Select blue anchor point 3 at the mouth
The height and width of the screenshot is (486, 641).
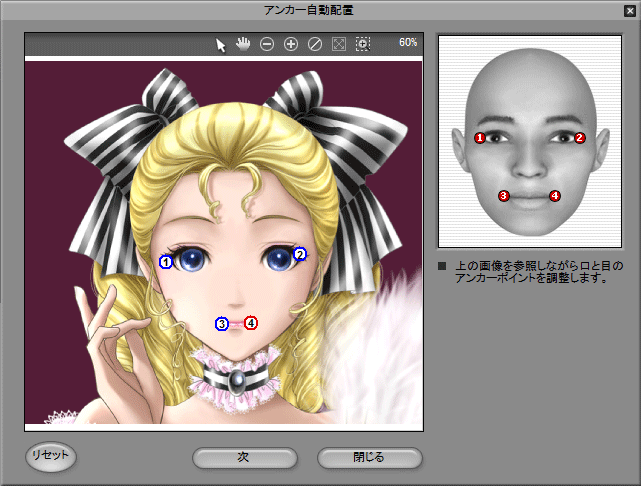[x=222, y=323]
